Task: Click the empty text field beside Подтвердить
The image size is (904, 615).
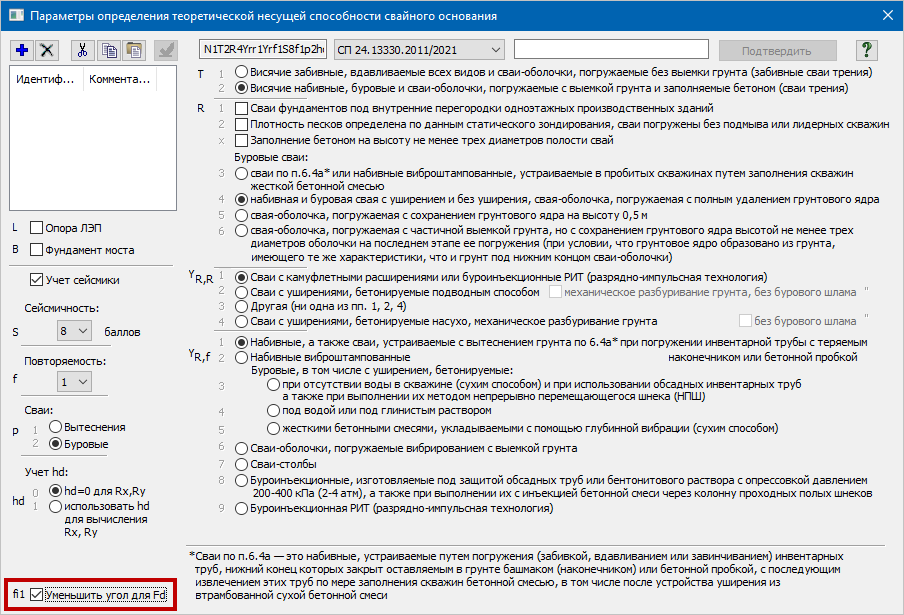Action: (611, 49)
